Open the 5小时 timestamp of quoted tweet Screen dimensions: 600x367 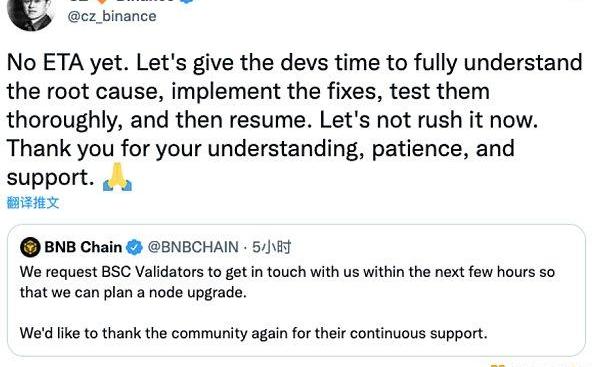tap(272, 247)
